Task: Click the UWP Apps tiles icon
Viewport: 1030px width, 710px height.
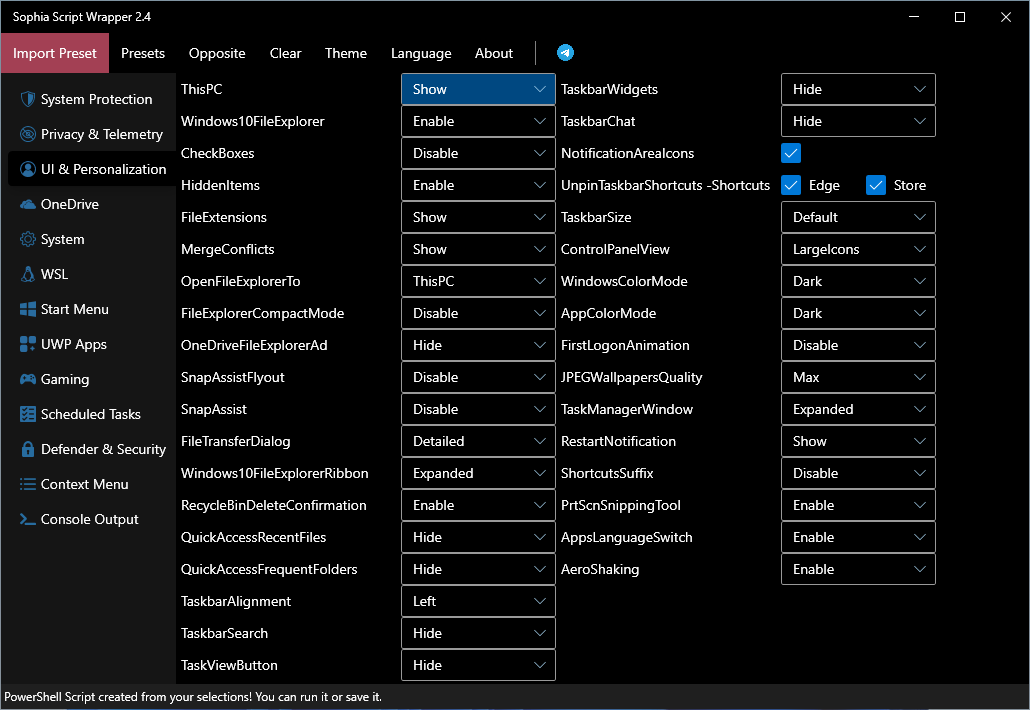Action: [x=28, y=344]
